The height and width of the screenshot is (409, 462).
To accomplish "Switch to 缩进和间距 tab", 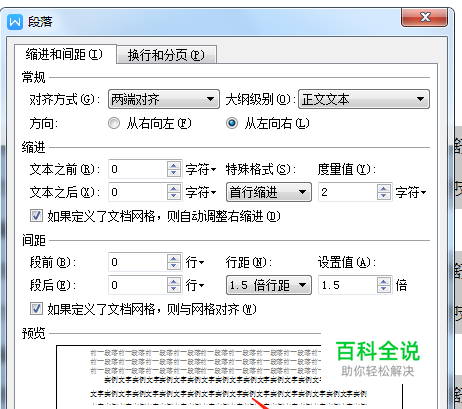I will point(64,54).
